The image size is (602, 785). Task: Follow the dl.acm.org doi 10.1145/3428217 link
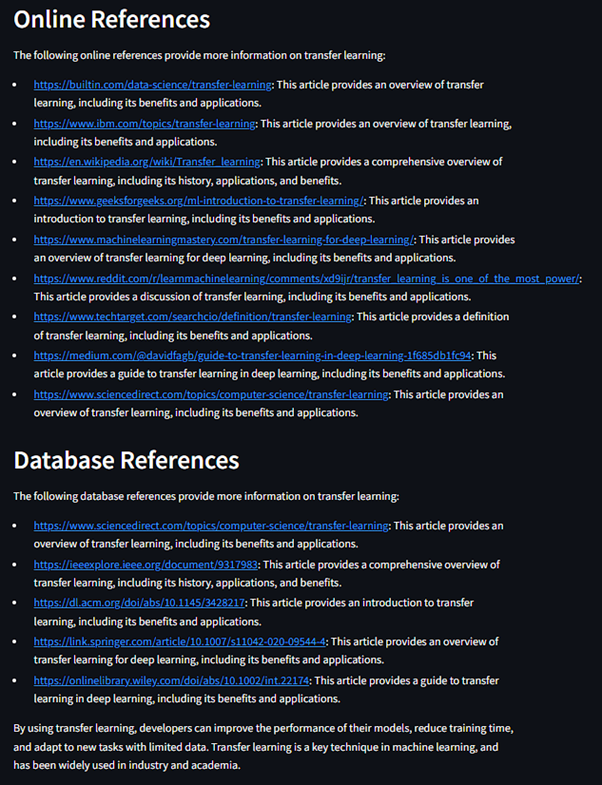[x=139, y=603]
